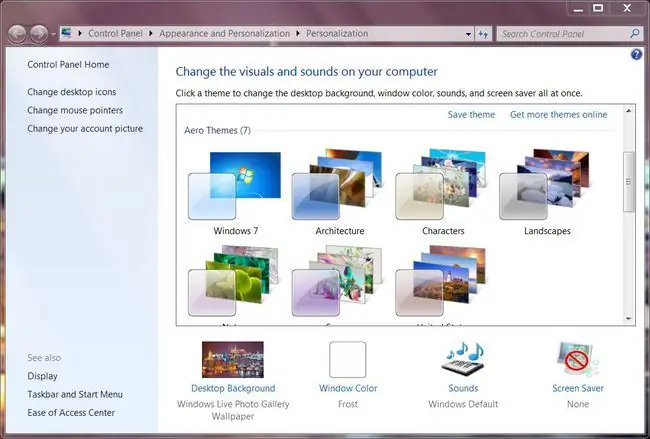Open recent pages dropdown beside navigation arrows
The width and height of the screenshot is (650, 439).
[x=53, y=34]
